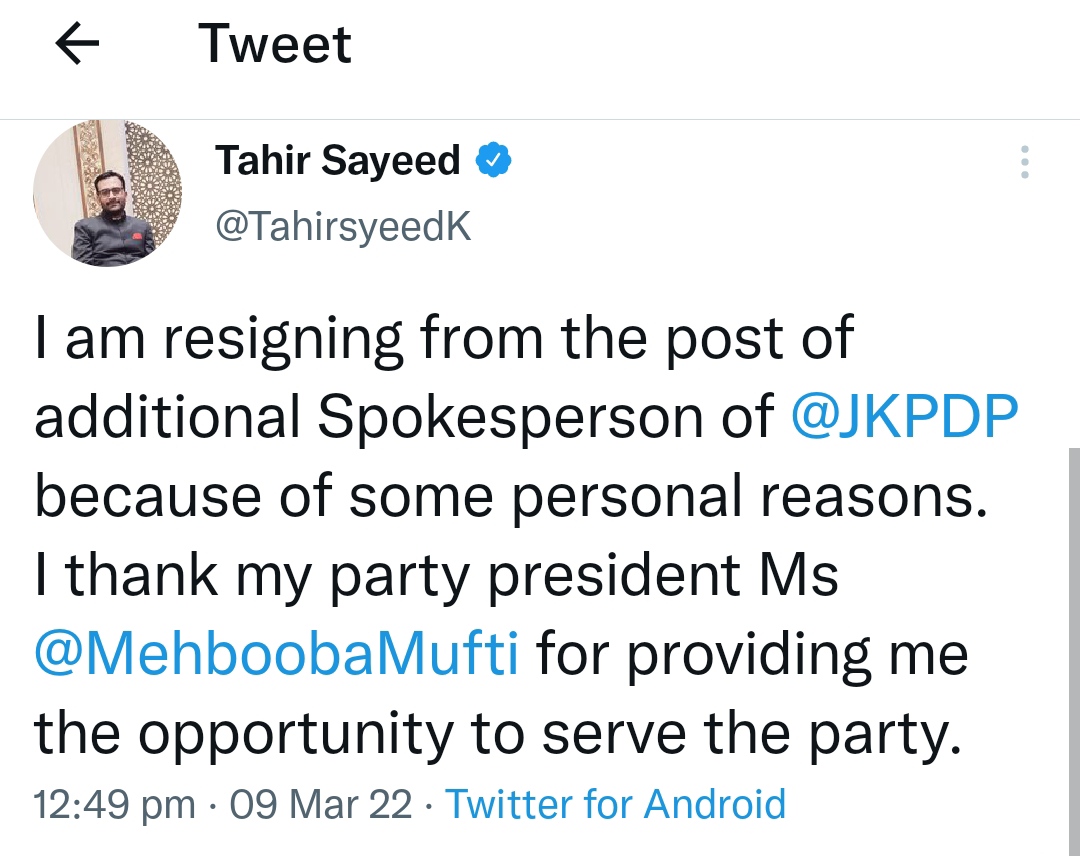Screen dimensions: 1080x856
Task: Click the display name Tahir Sayeed
Action: click(x=338, y=160)
